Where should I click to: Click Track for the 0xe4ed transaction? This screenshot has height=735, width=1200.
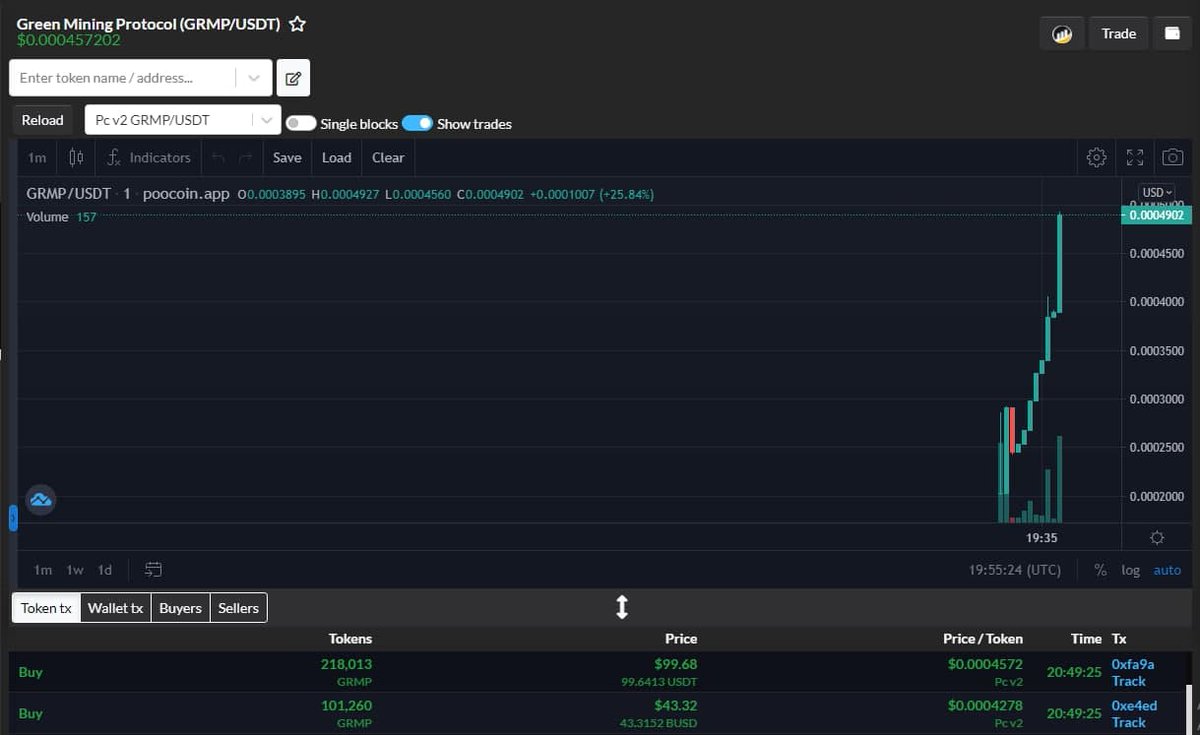(1129, 722)
